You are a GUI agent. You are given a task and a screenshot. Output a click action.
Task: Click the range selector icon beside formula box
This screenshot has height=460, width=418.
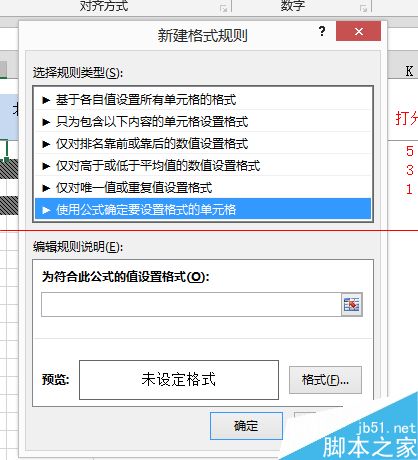click(352, 304)
